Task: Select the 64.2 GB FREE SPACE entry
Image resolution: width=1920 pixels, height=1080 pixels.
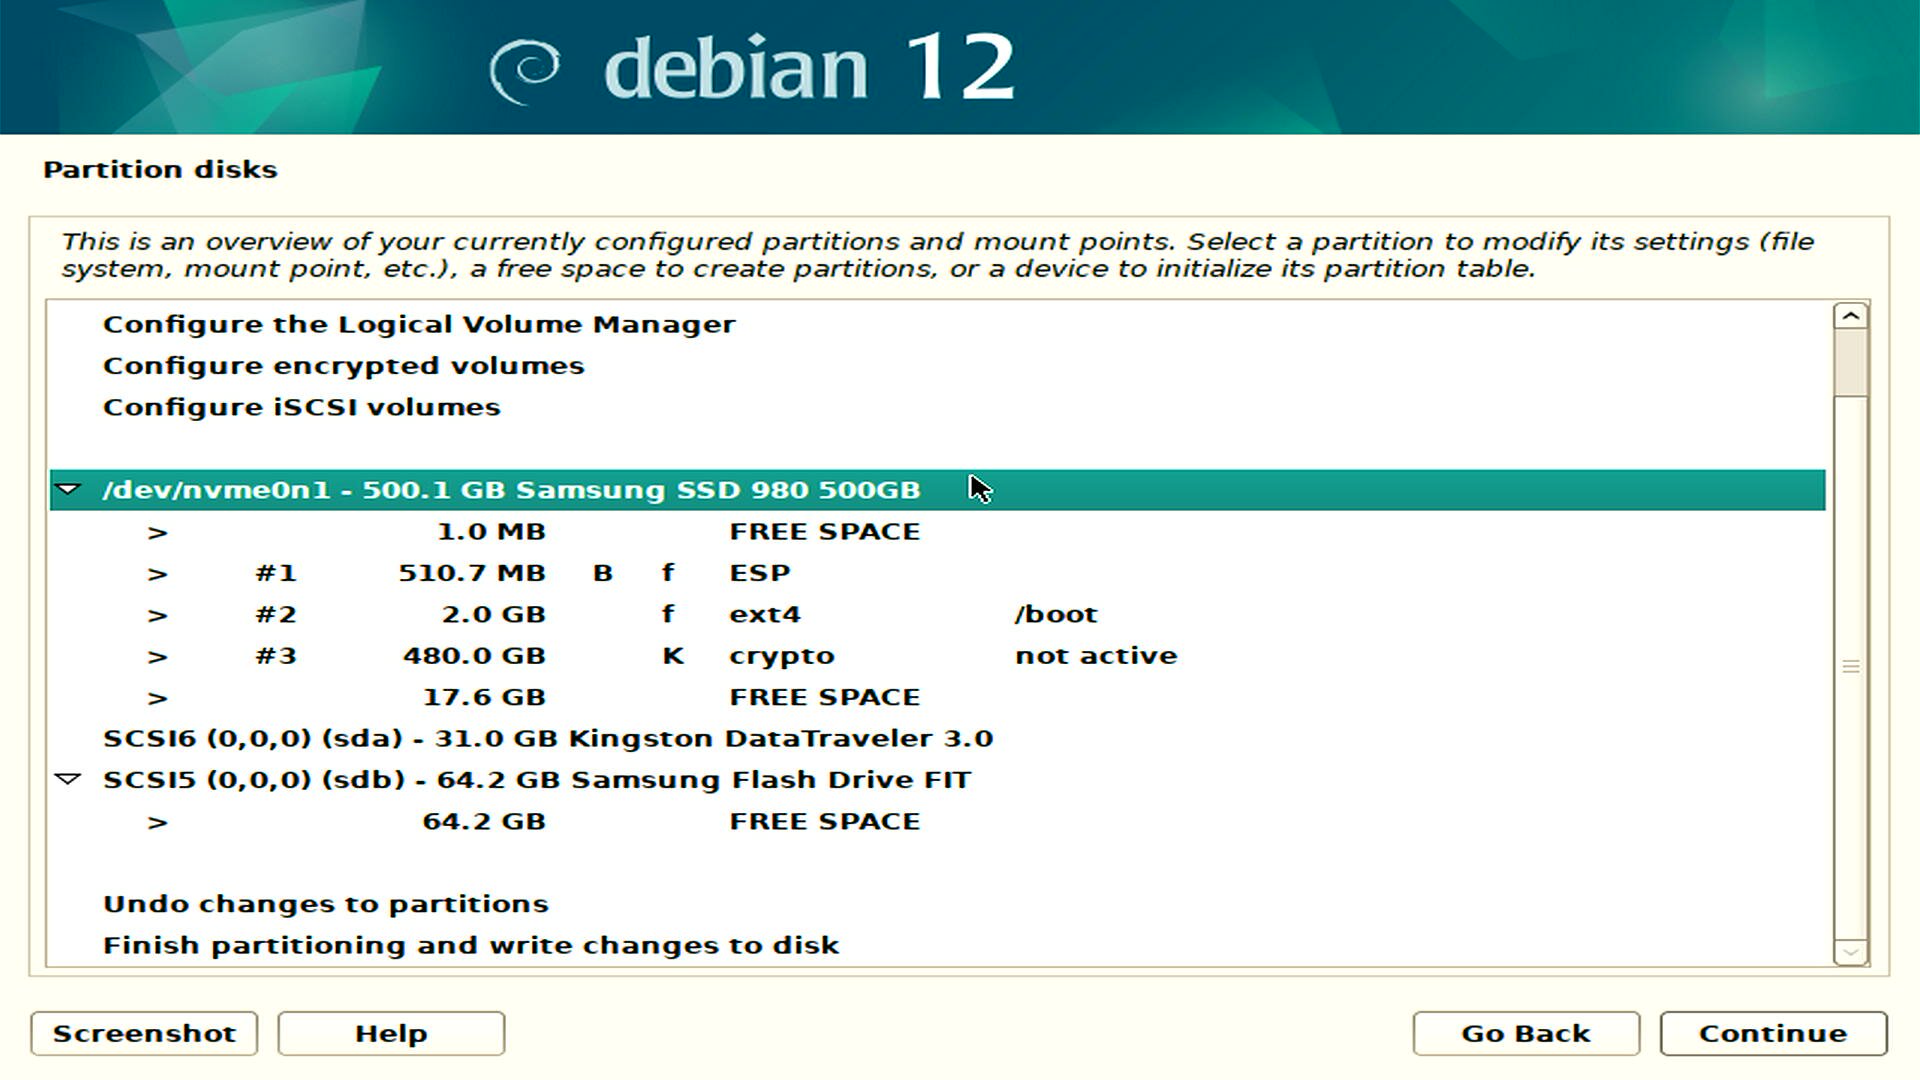Action: 937,821
